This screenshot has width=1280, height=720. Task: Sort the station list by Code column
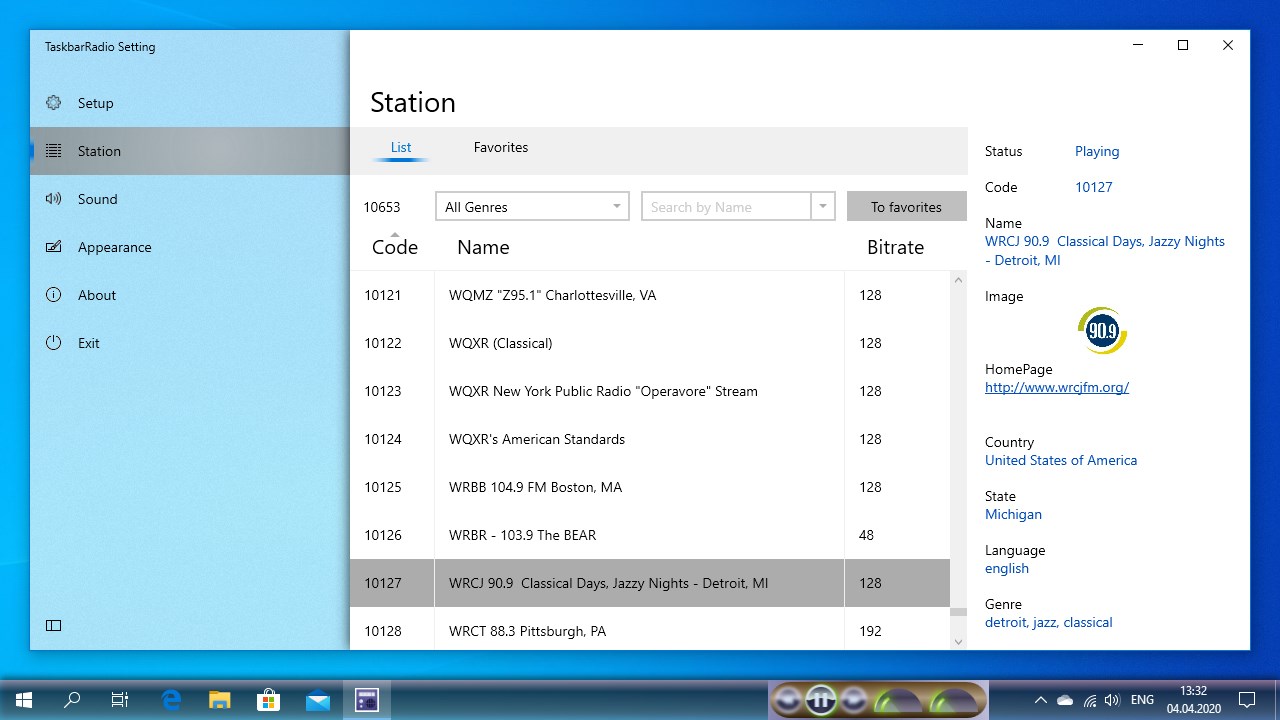pos(395,247)
